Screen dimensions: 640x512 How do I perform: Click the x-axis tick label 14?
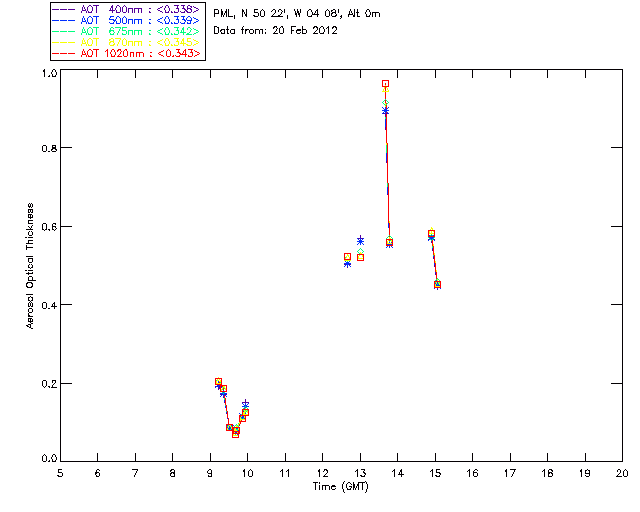pyautogui.click(x=398, y=473)
